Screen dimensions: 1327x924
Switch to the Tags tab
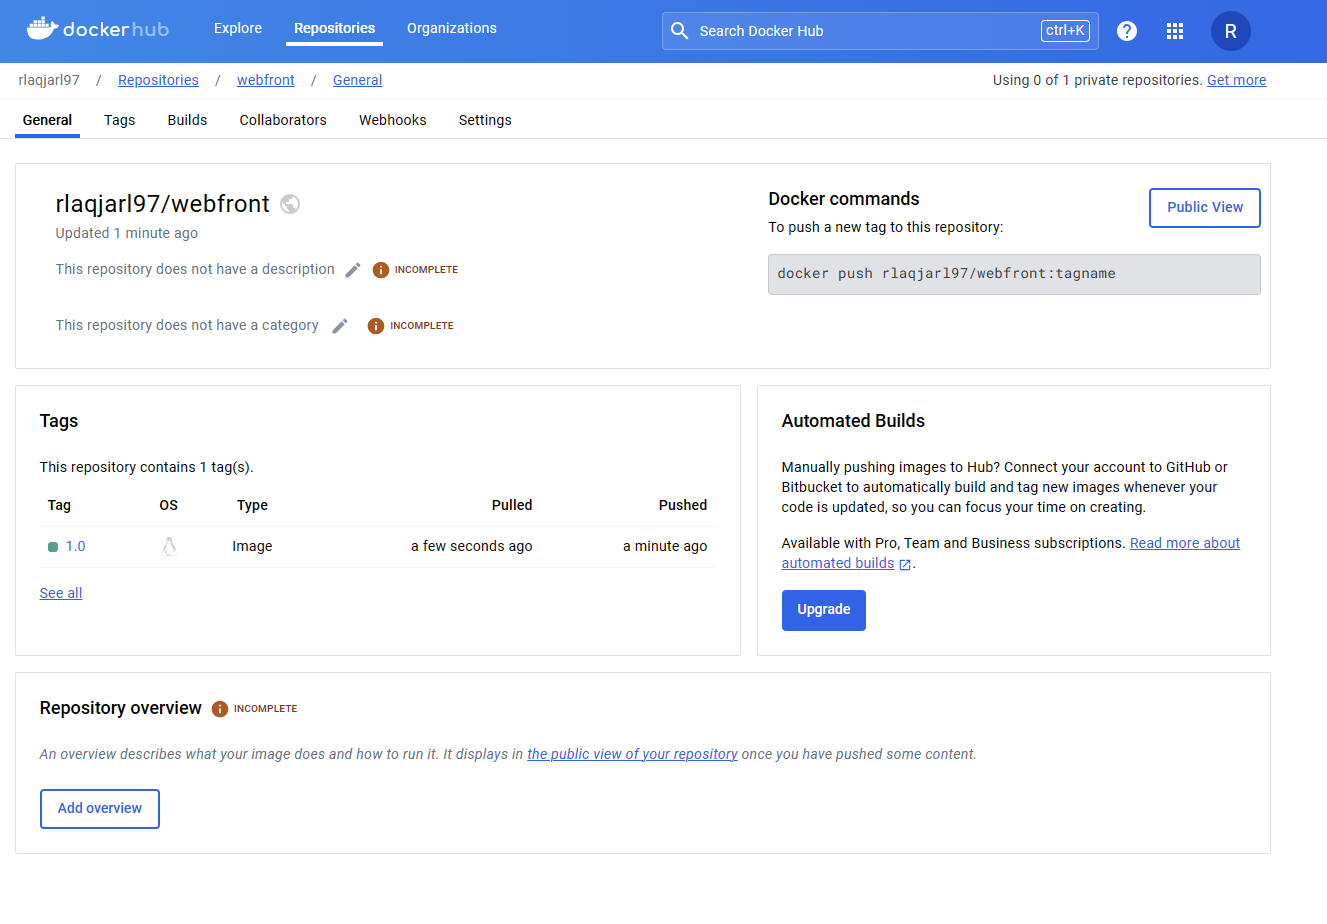(x=119, y=120)
